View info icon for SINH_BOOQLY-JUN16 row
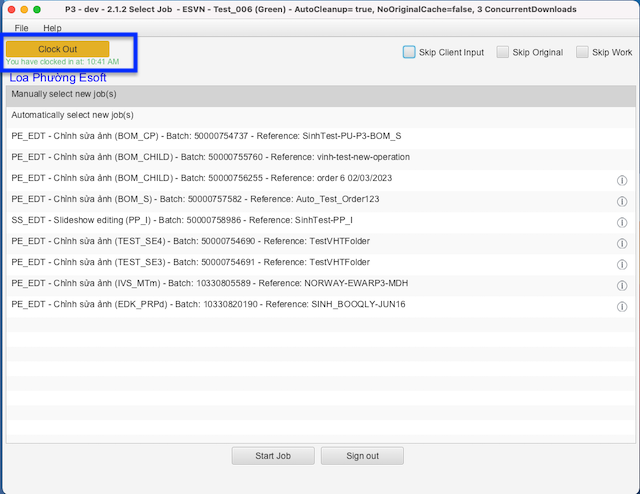 point(622,307)
